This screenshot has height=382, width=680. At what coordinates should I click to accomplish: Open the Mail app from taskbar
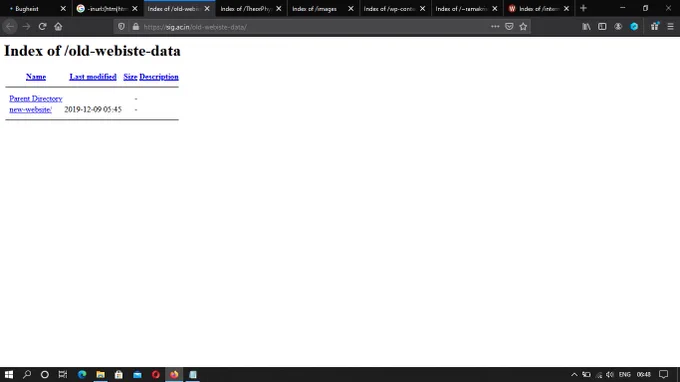pyautogui.click(x=137, y=375)
